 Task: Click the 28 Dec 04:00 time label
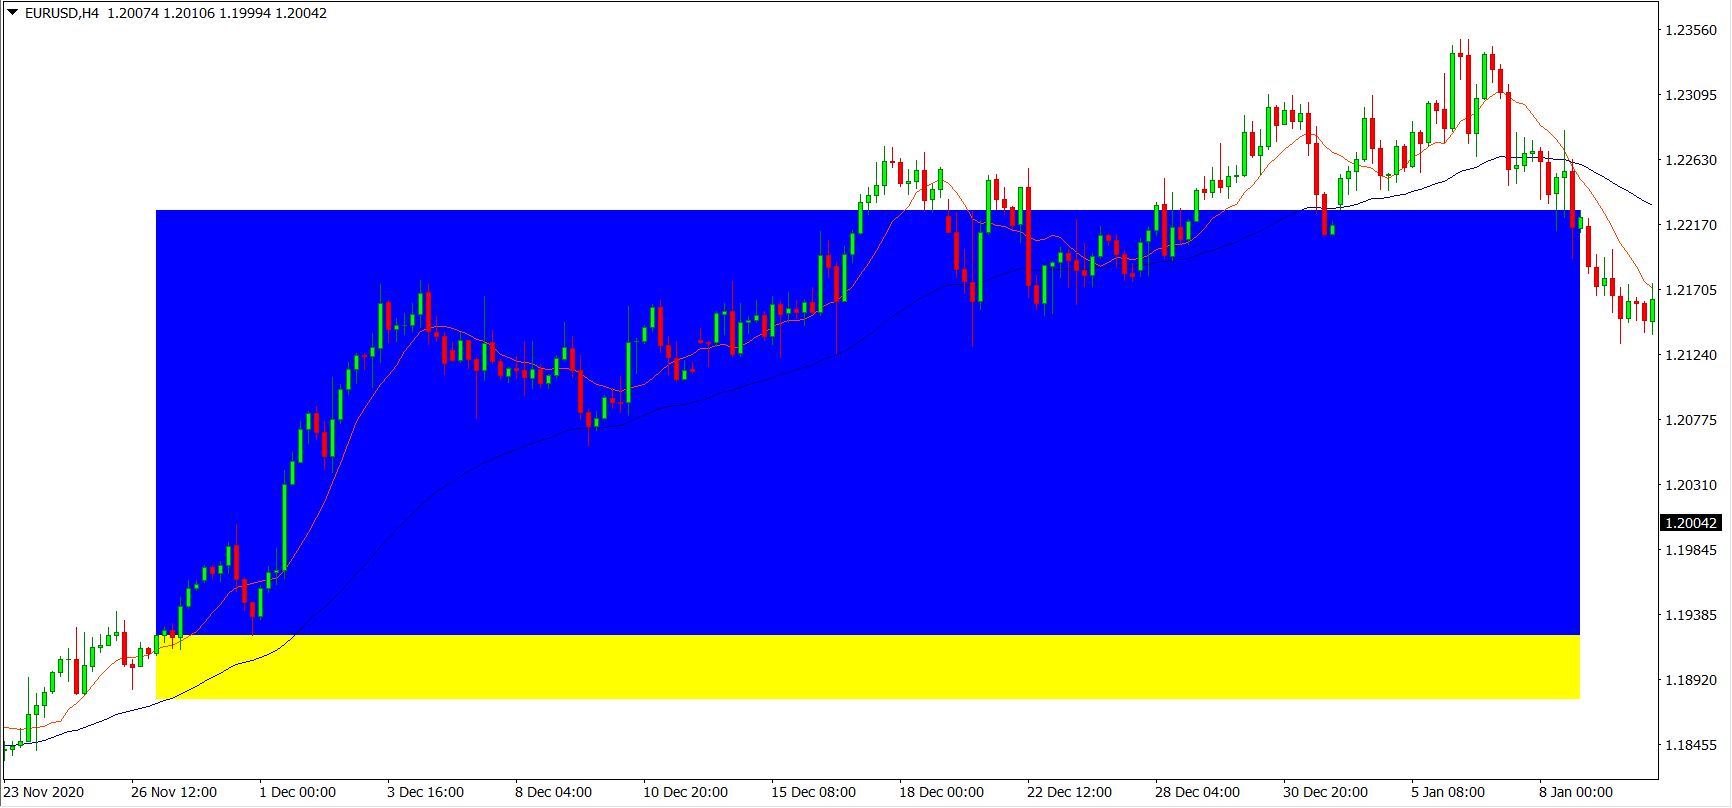click(x=1198, y=792)
